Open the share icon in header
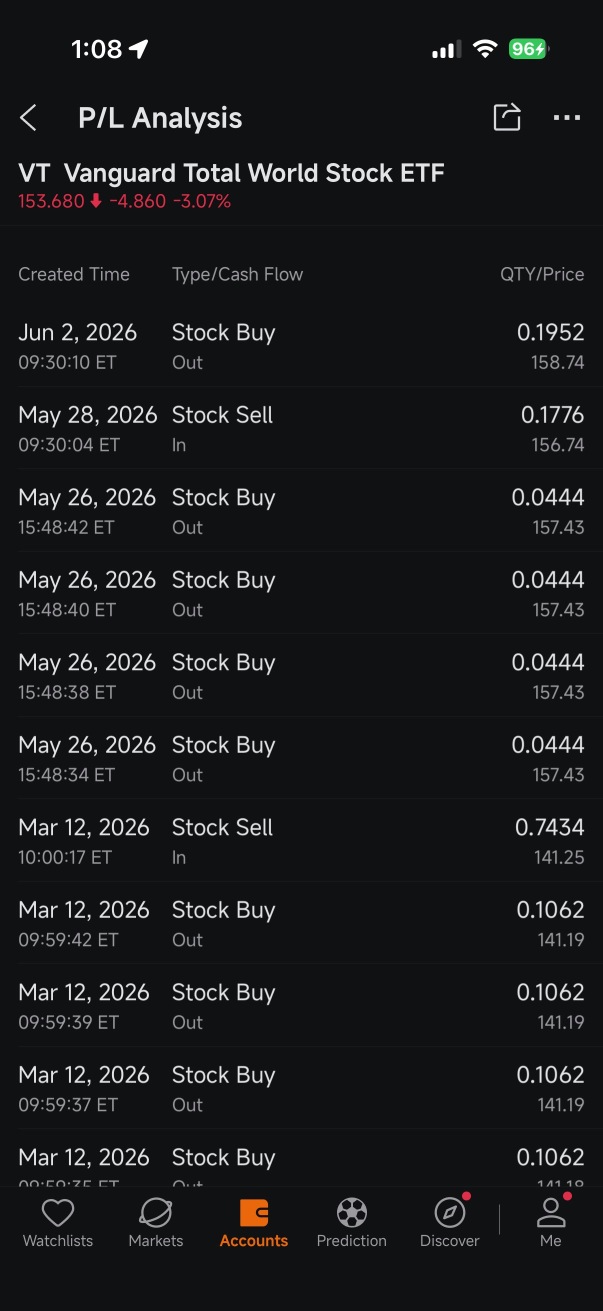 (507, 117)
